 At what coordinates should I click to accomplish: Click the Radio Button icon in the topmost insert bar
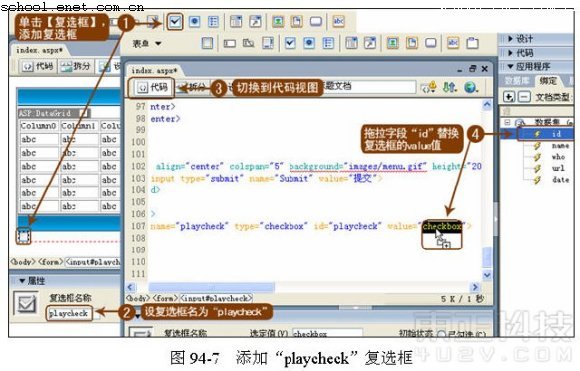[x=195, y=22]
